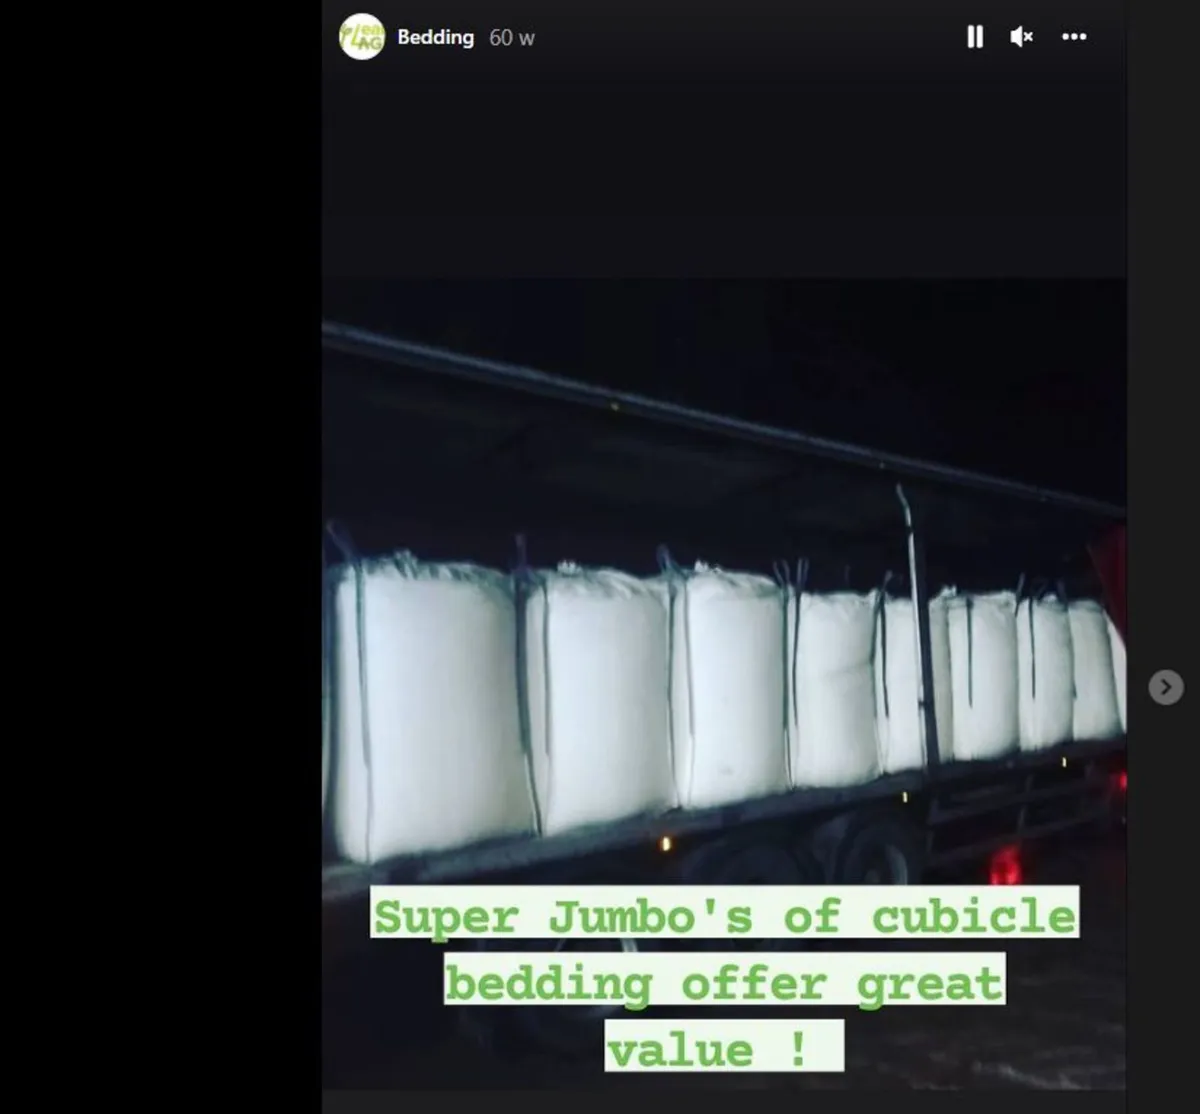Open the green AG profile avatar
The image size is (1200, 1114).
pyautogui.click(x=362, y=37)
